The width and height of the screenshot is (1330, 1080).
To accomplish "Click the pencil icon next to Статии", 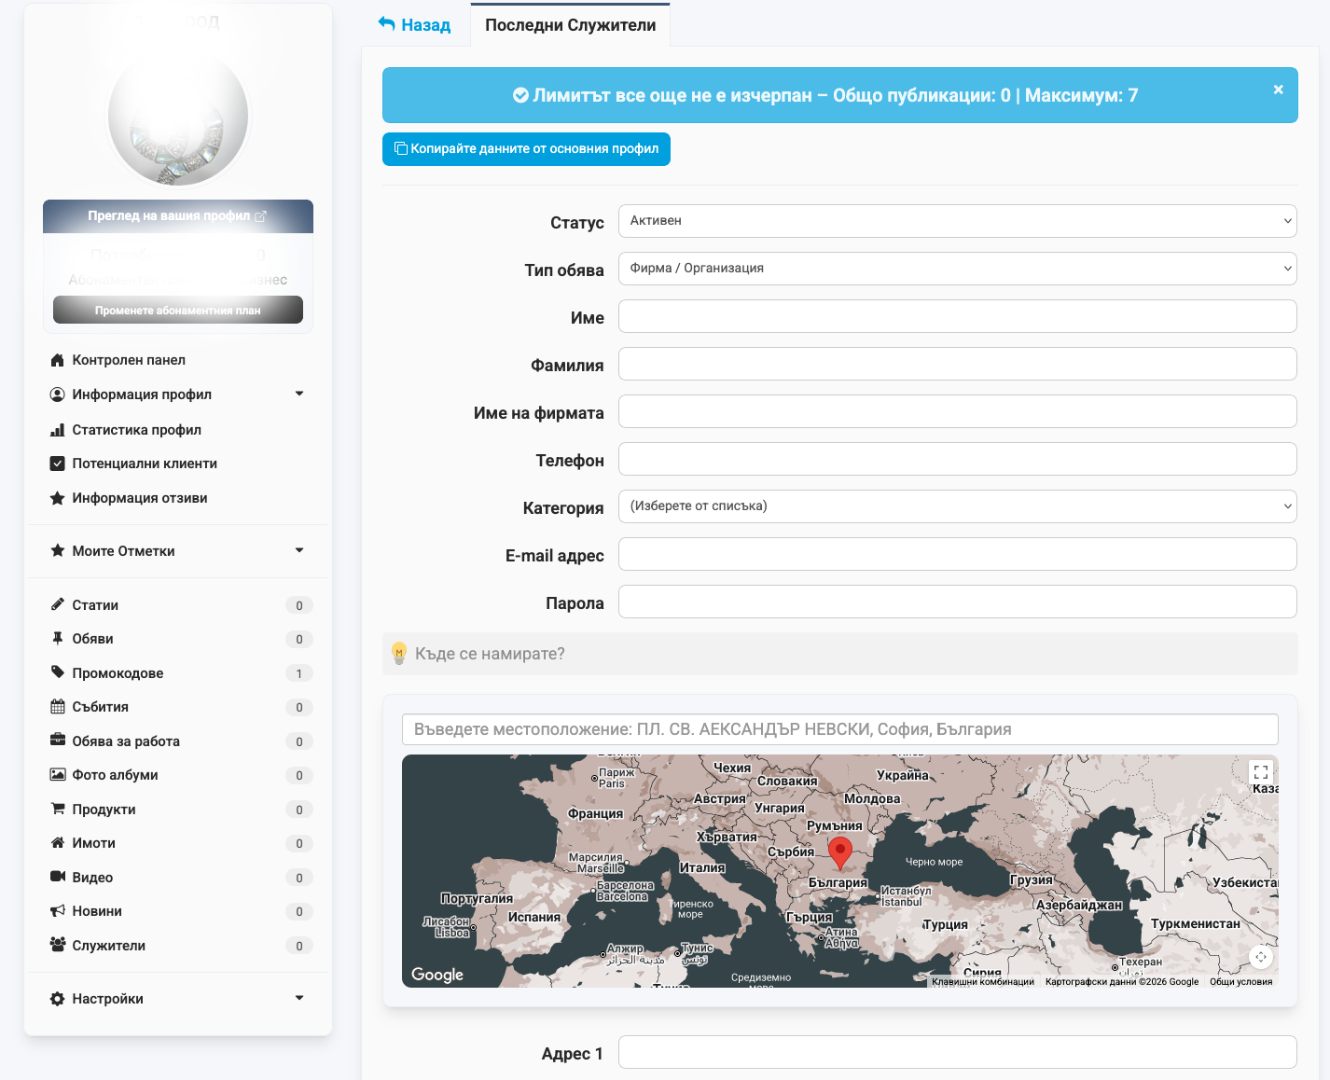I will point(58,605).
